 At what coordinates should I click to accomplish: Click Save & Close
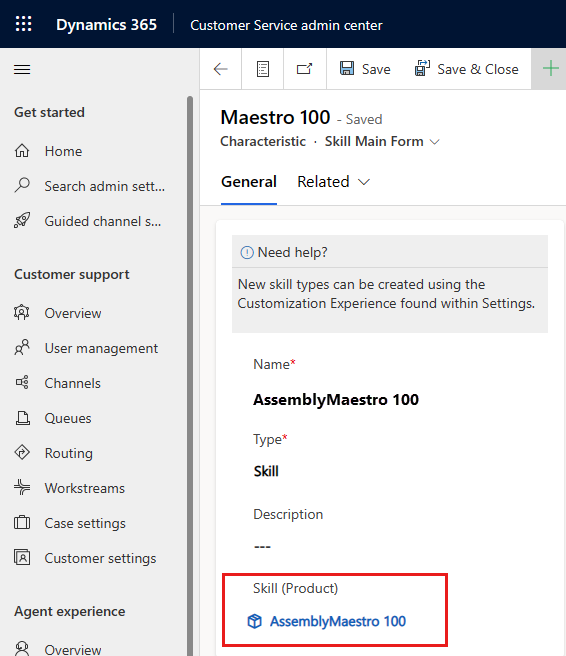(466, 69)
